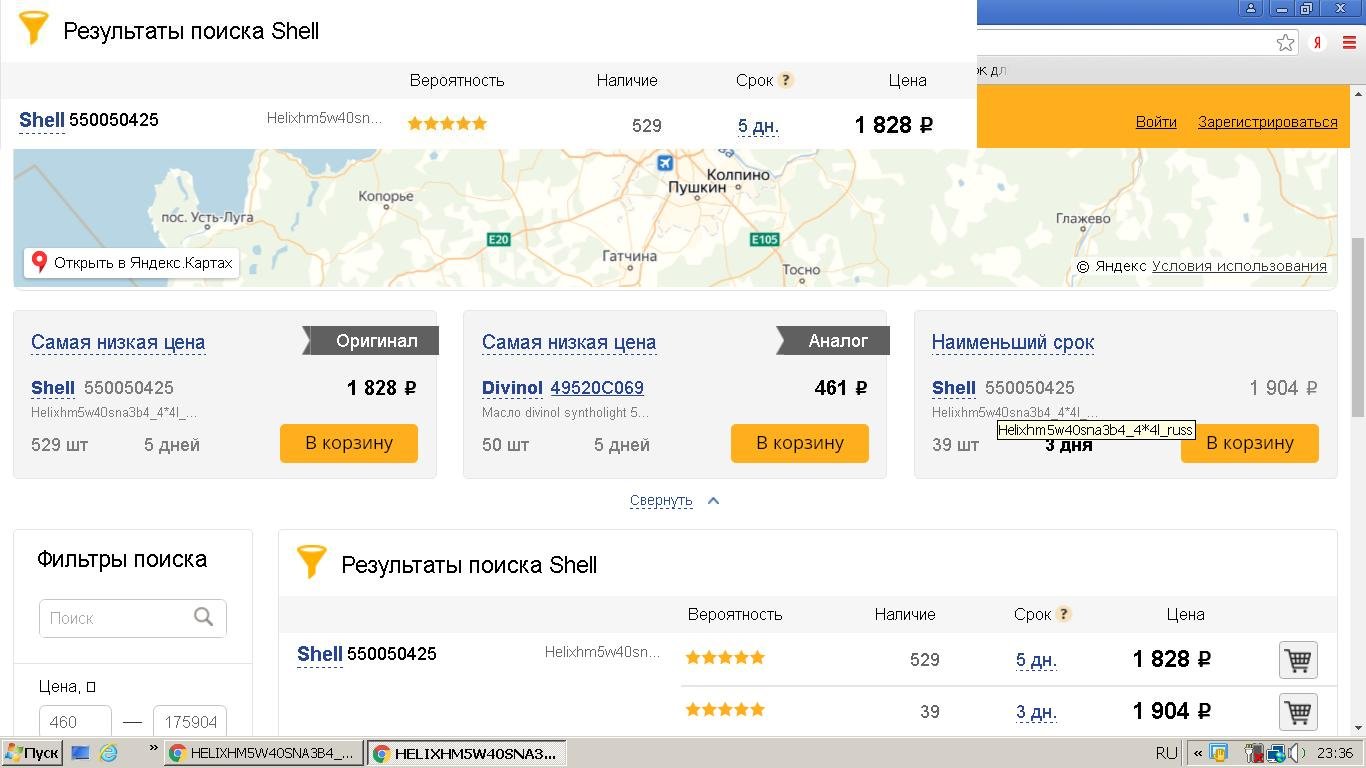Add the 1 904 ₽ table row to cart
Viewport: 1366px width, 768px height.
[x=1298, y=712]
